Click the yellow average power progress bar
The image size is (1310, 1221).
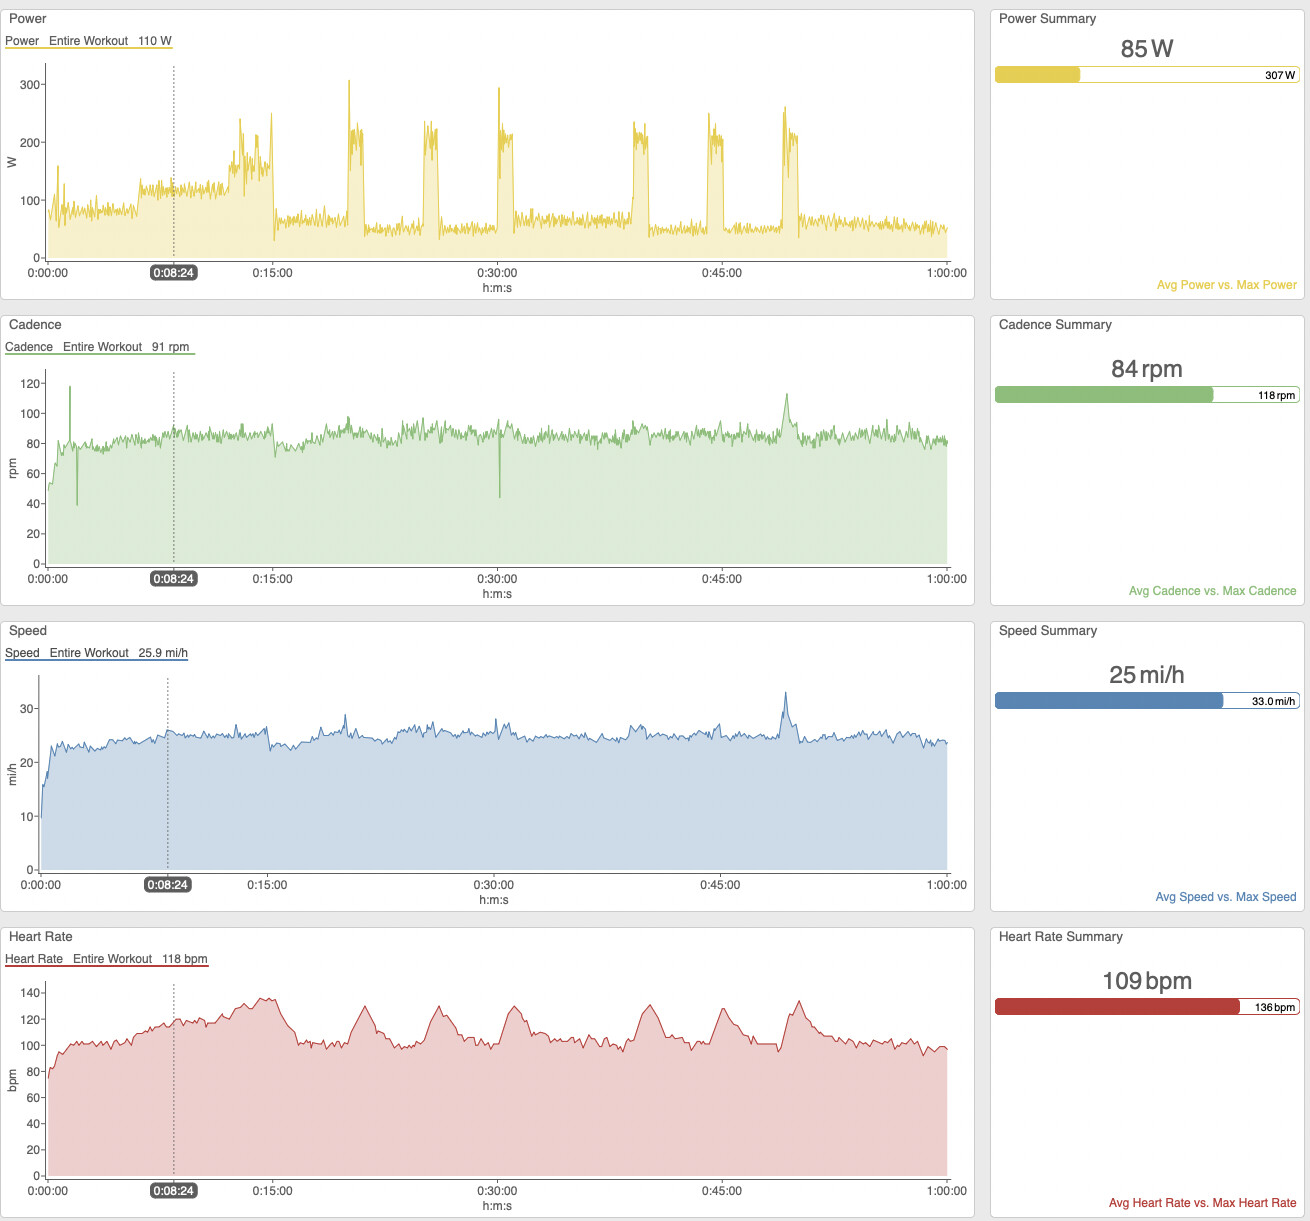coord(1038,75)
